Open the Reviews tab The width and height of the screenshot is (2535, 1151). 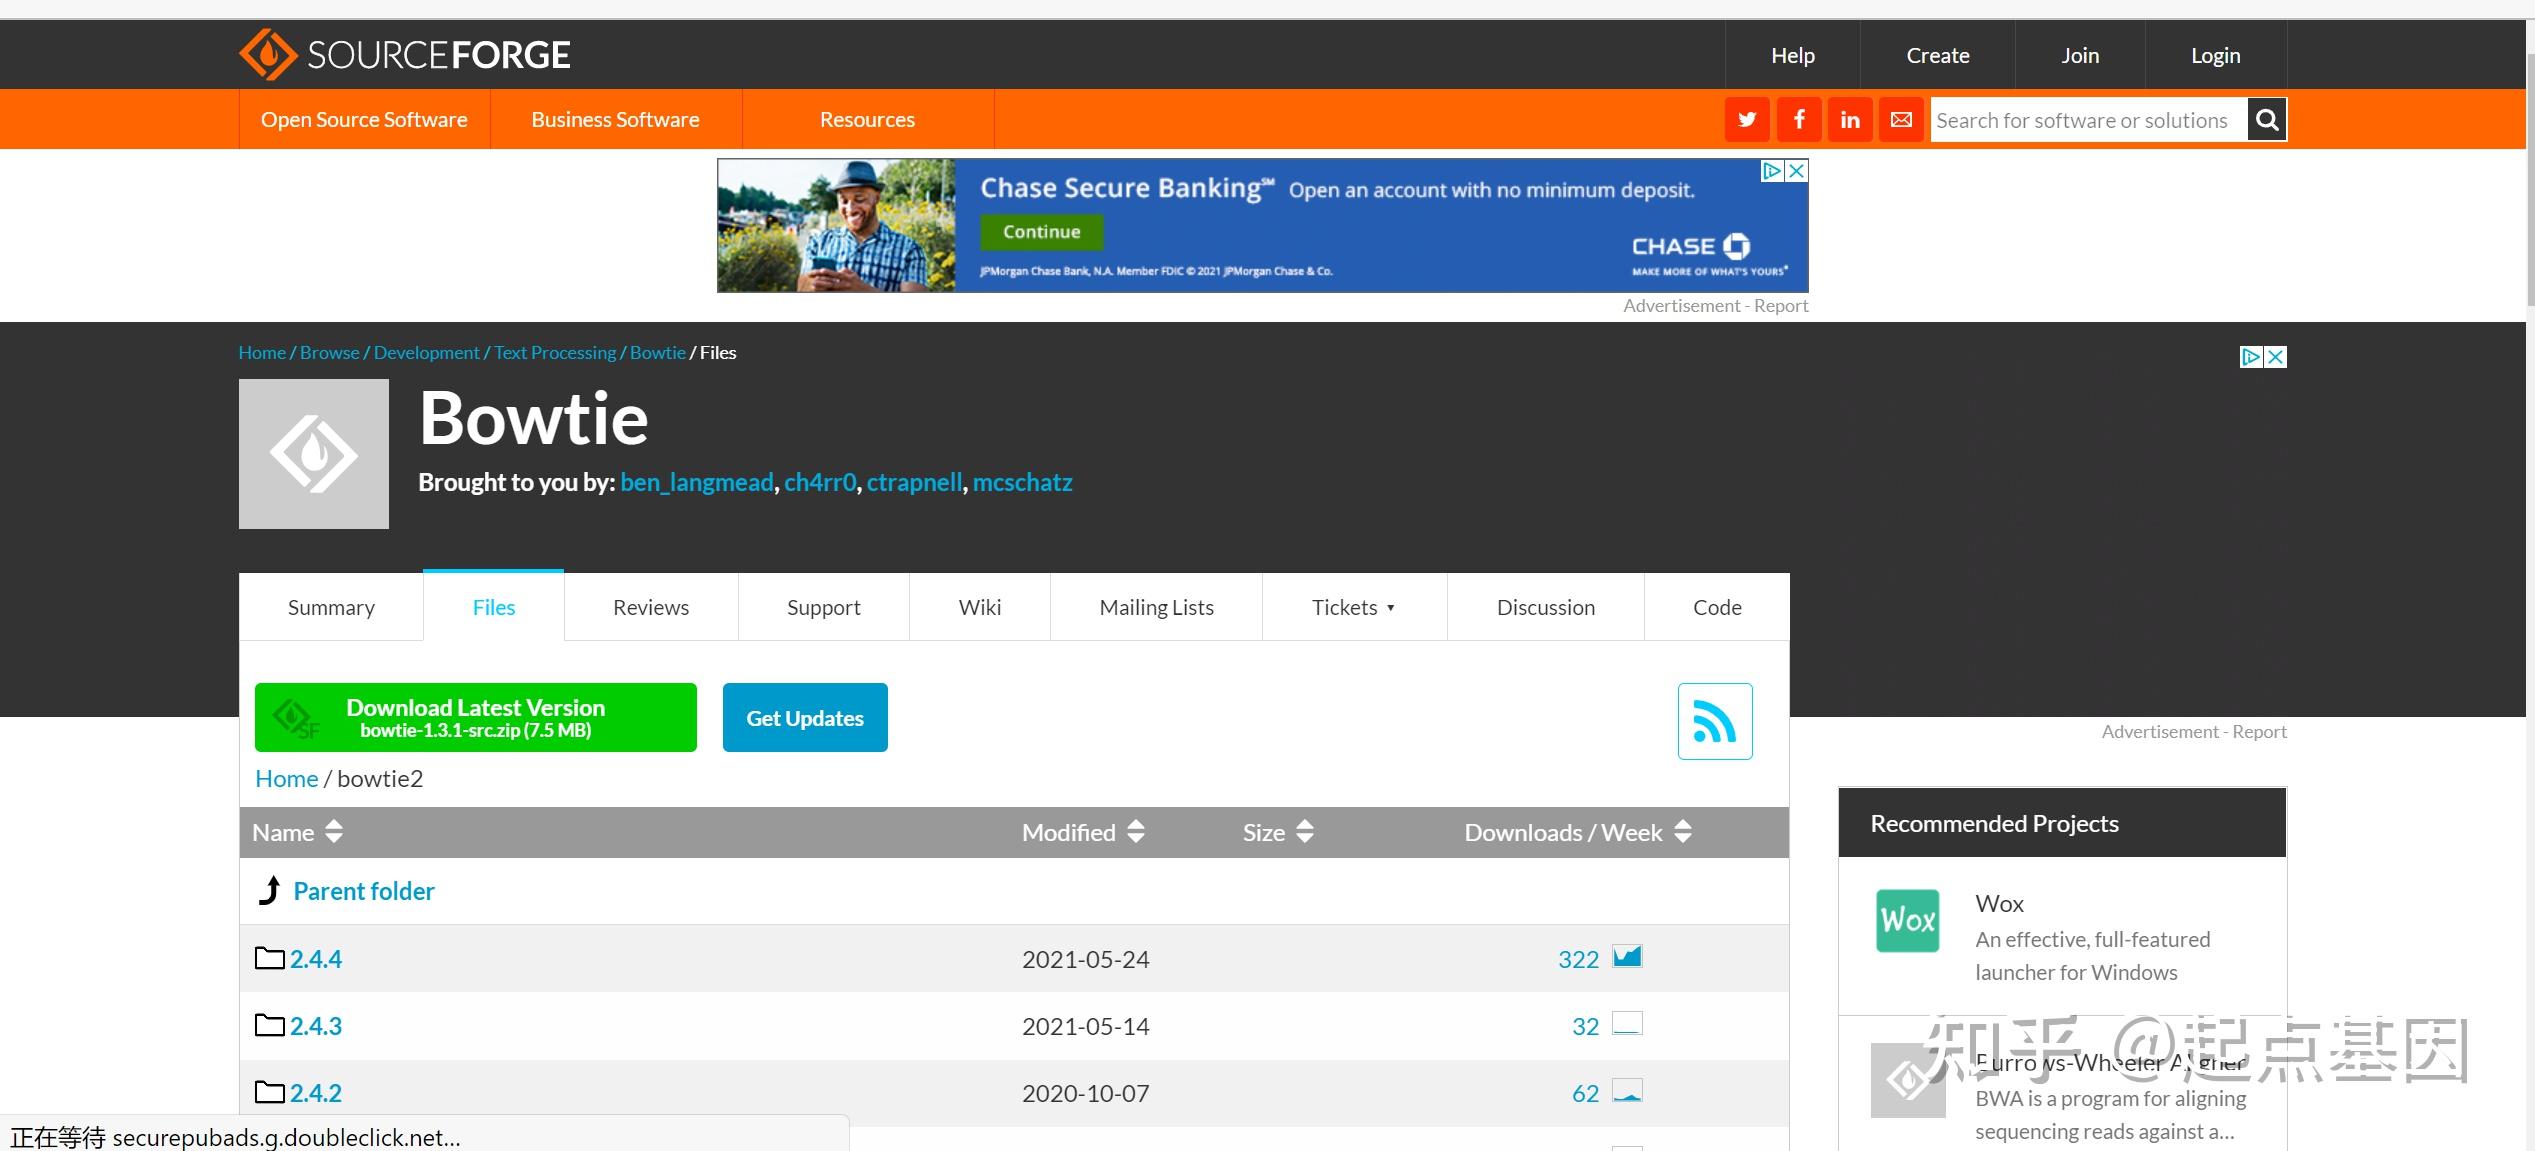click(x=650, y=607)
